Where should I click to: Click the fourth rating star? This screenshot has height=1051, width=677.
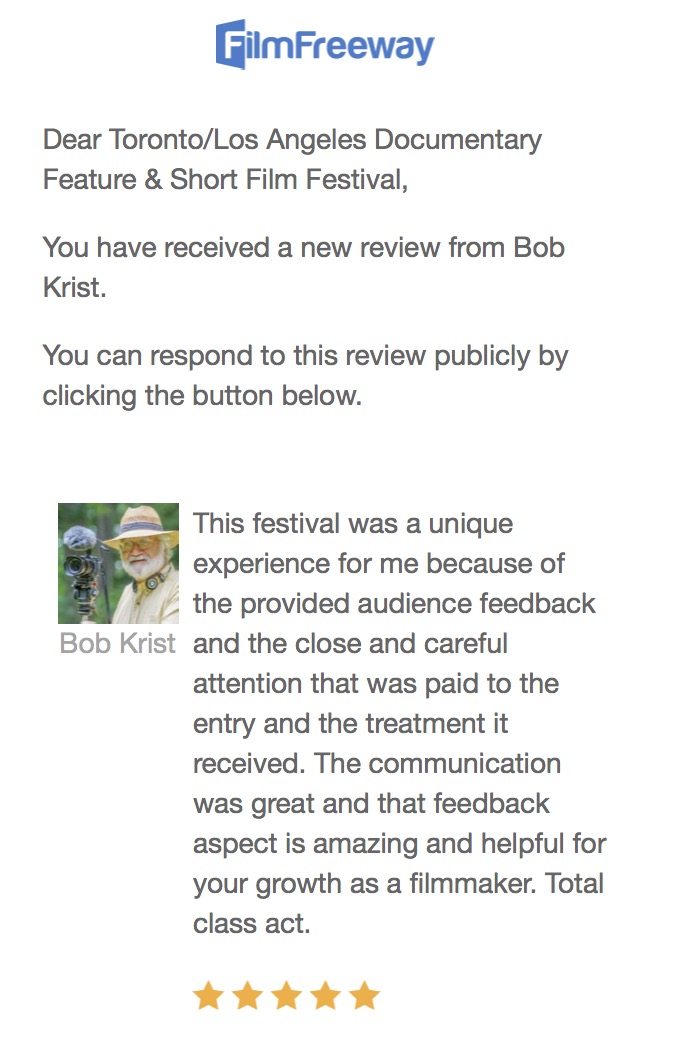pyautogui.click(x=325, y=996)
